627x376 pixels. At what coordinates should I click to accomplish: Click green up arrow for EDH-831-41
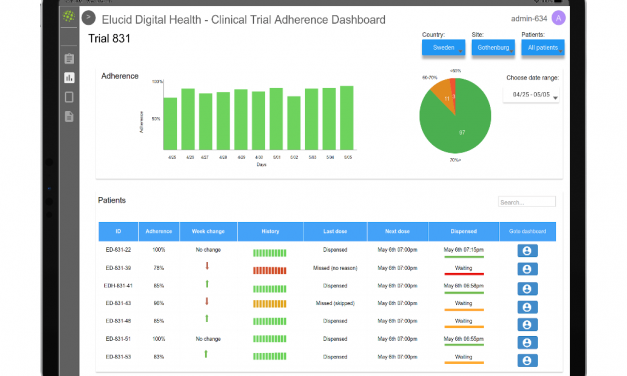[207, 284]
